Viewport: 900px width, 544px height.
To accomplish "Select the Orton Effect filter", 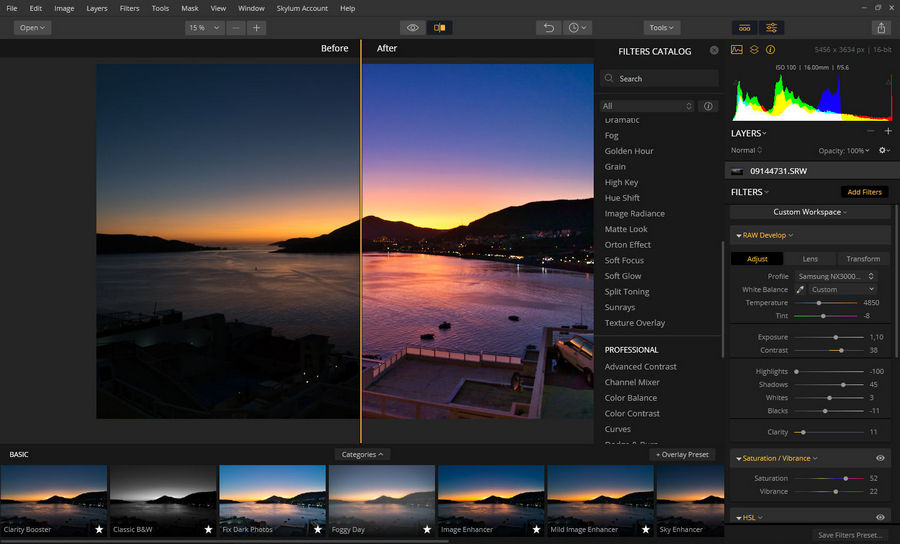I will (x=627, y=244).
